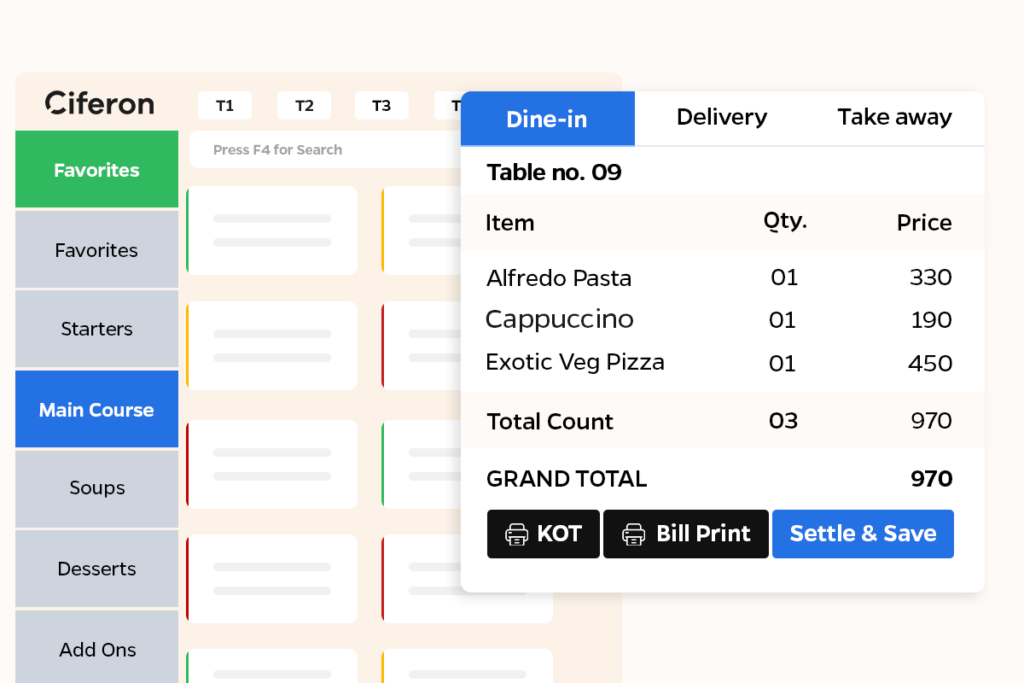Click the Bill Print button label
Image resolution: width=1024 pixels, height=683 pixels.
[703, 534]
